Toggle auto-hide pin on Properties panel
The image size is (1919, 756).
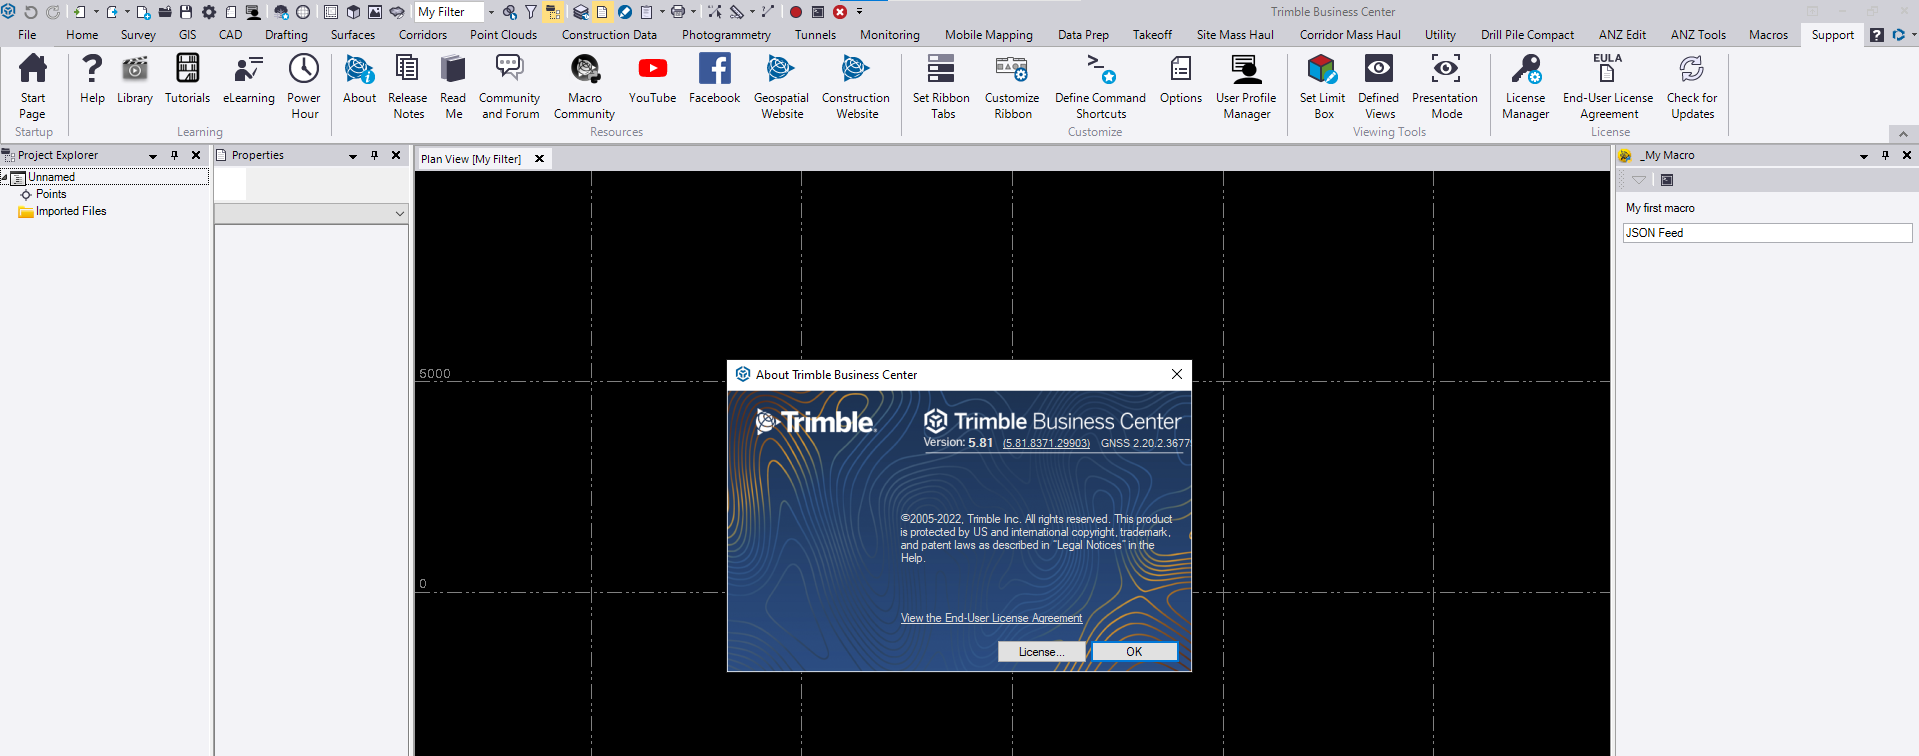[374, 155]
